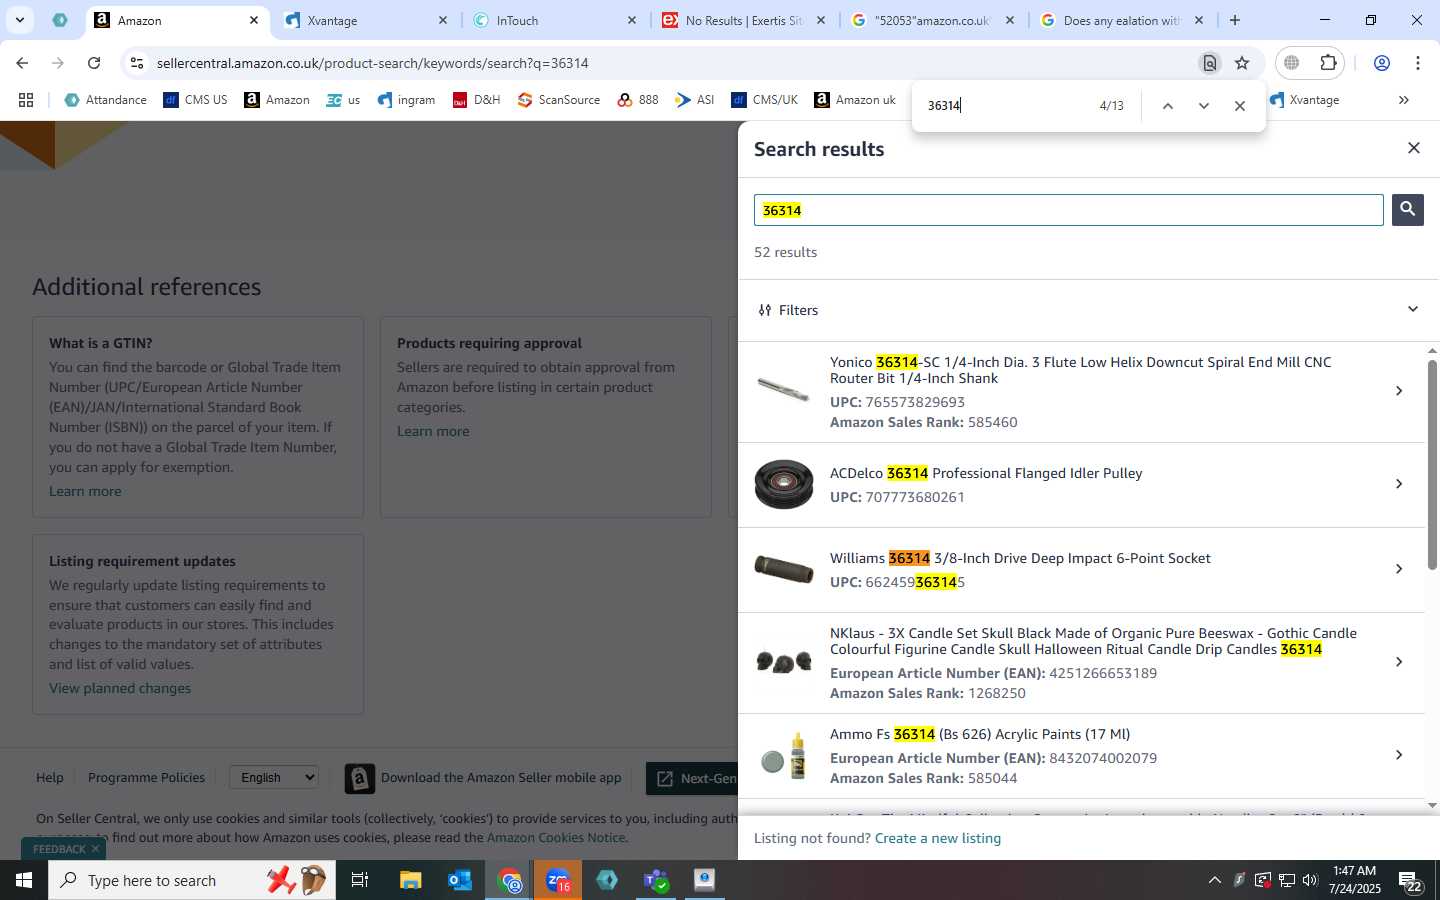Open a new browser tab
This screenshot has height=900, width=1440.
point(1235,20)
